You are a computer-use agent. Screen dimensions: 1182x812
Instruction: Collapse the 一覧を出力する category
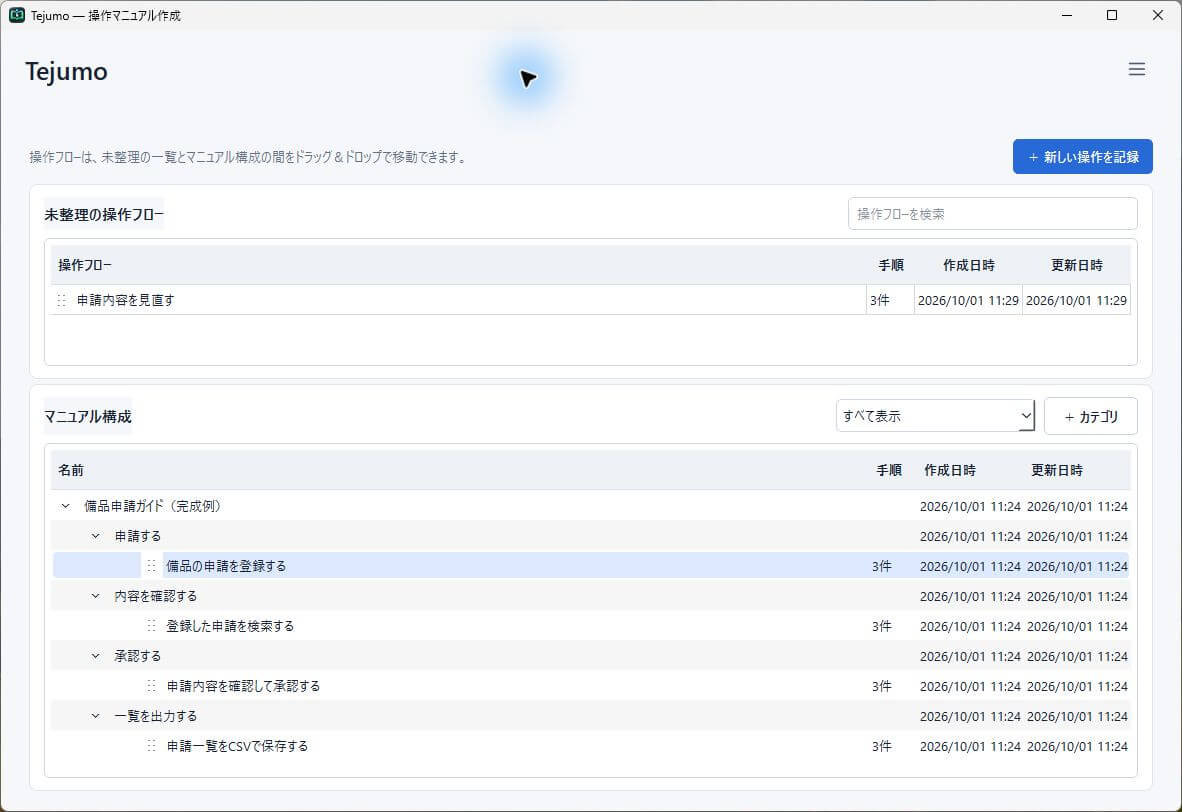click(x=96, y=715)
